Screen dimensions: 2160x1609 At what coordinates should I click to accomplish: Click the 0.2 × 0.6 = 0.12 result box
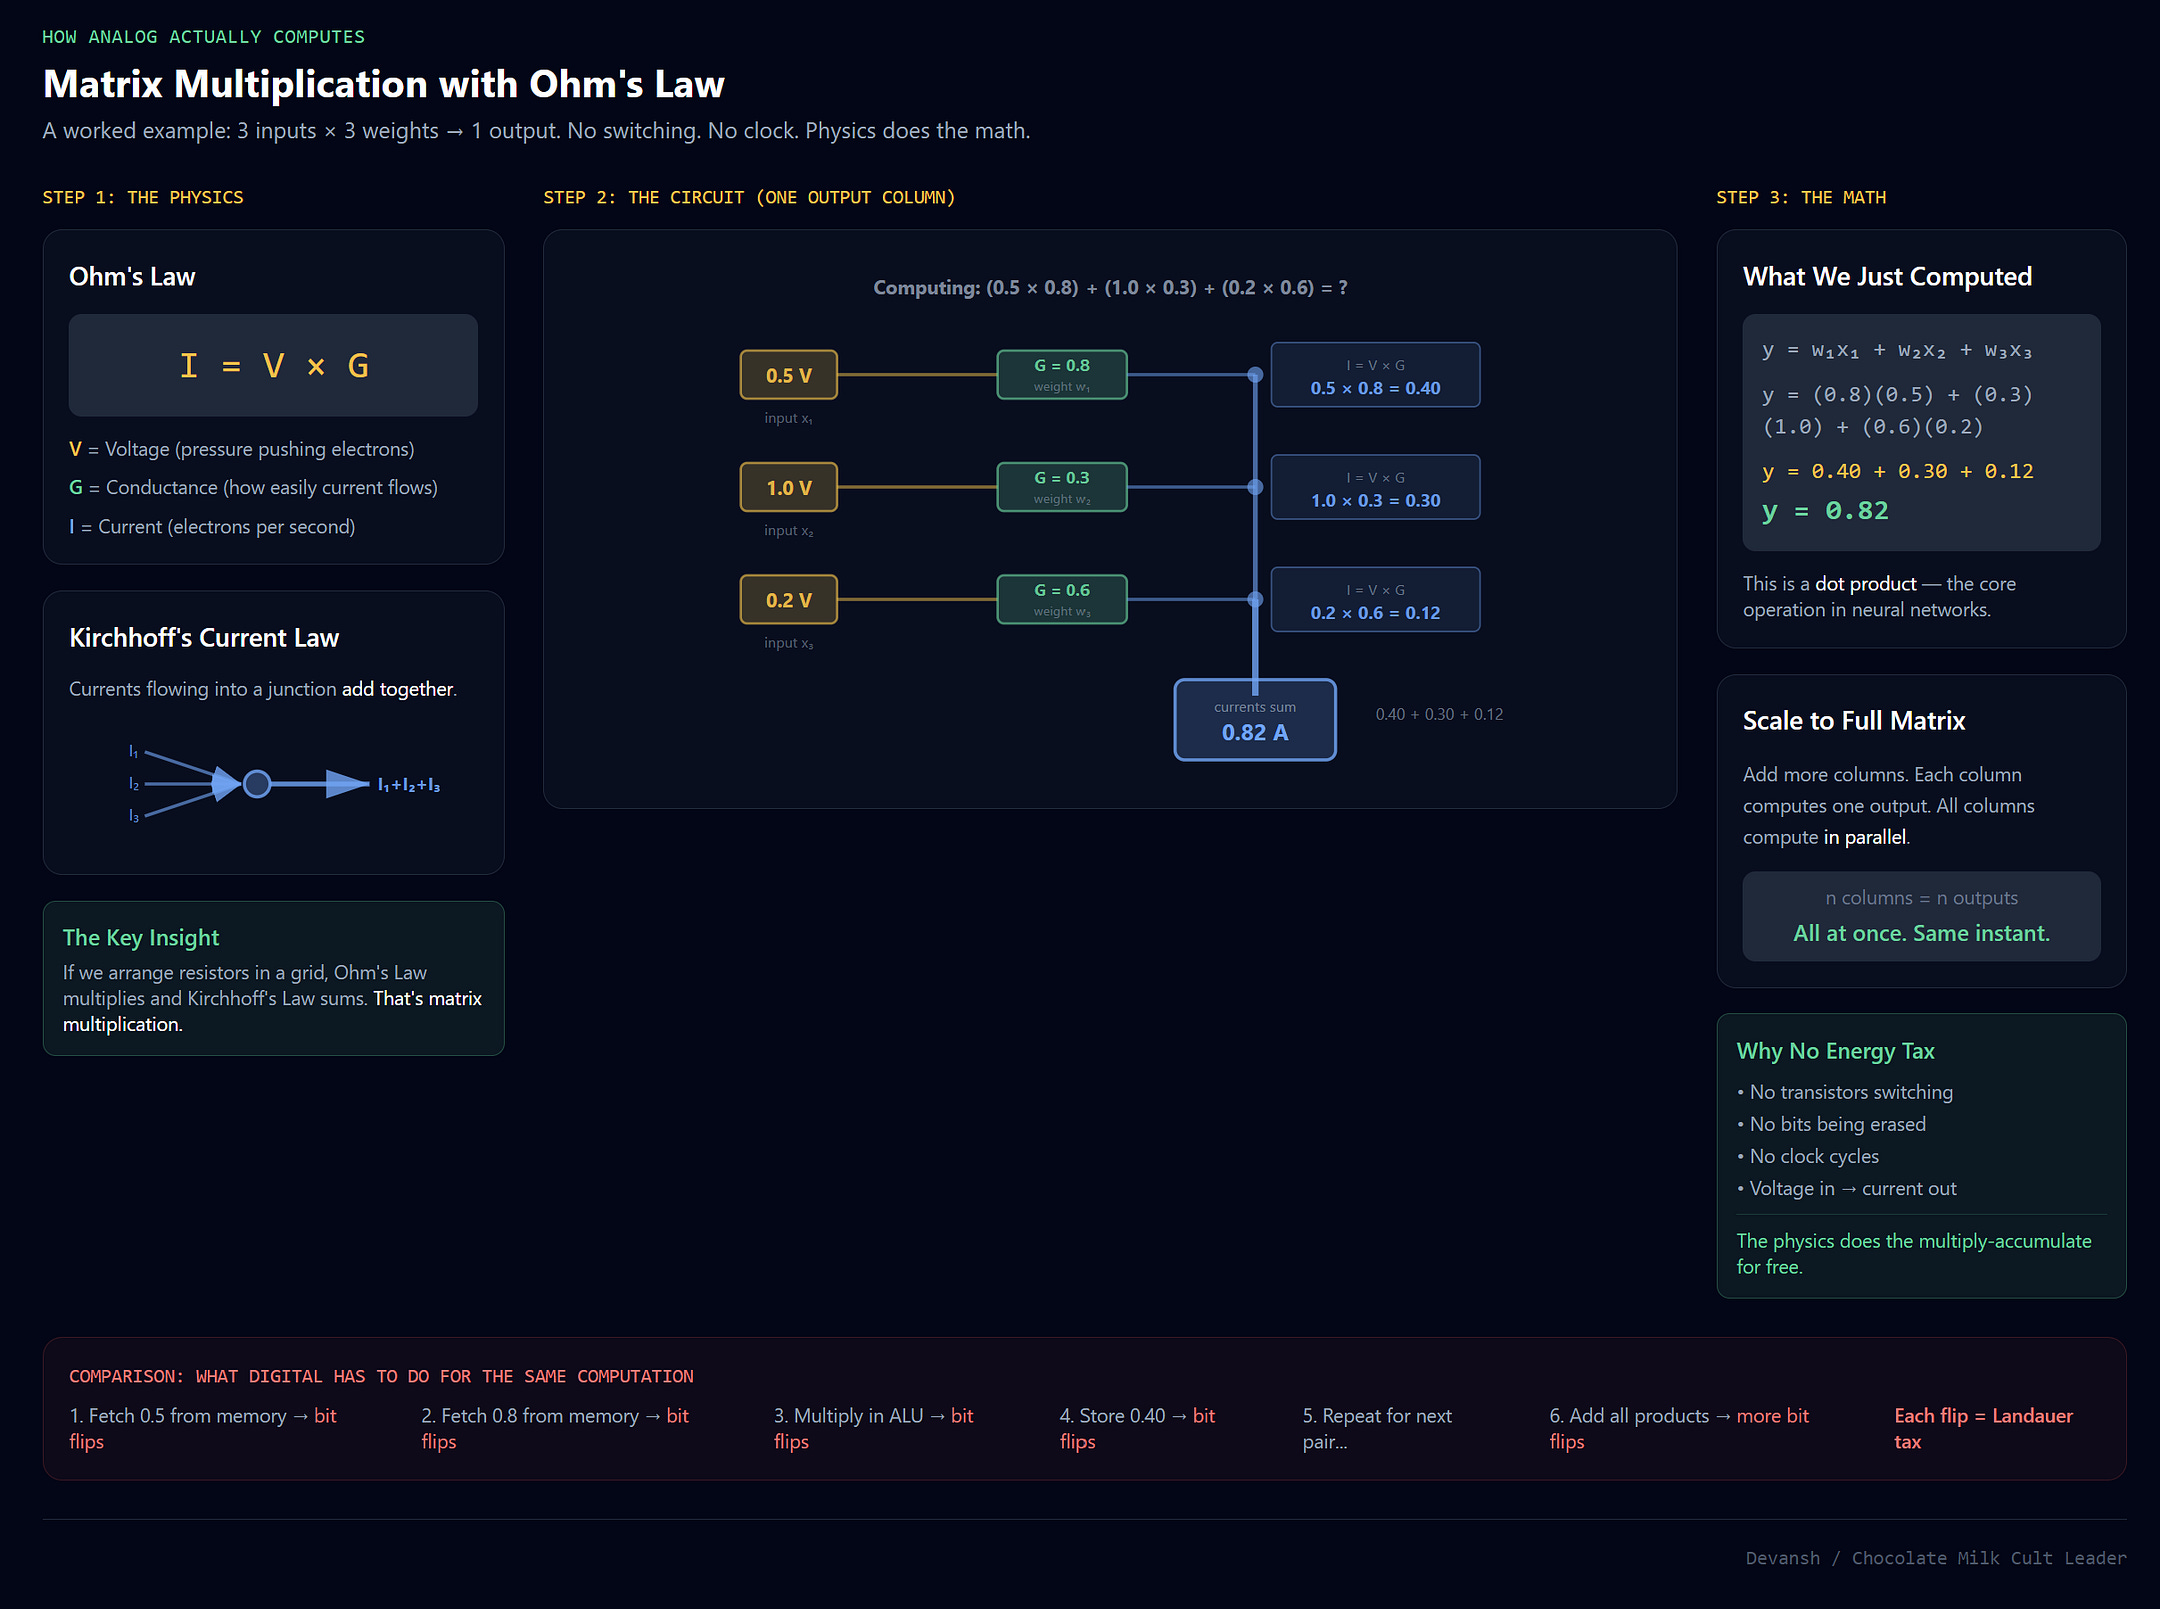[x=1375, y=600]
